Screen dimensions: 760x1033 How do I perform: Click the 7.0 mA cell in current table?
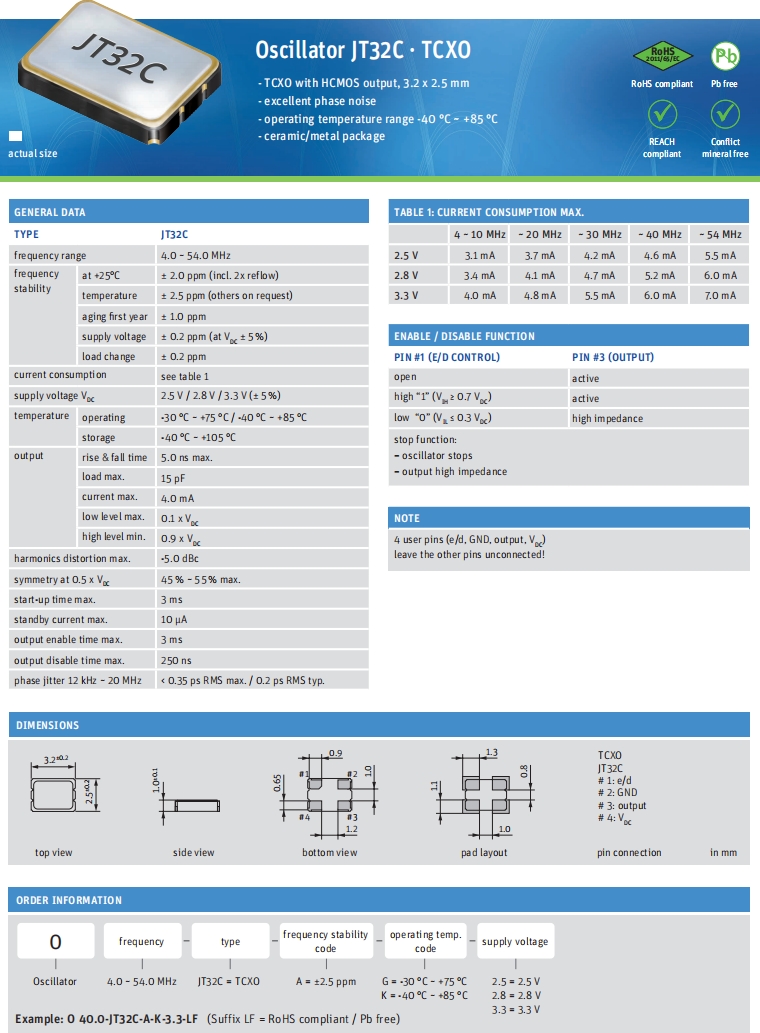point(720,295)
